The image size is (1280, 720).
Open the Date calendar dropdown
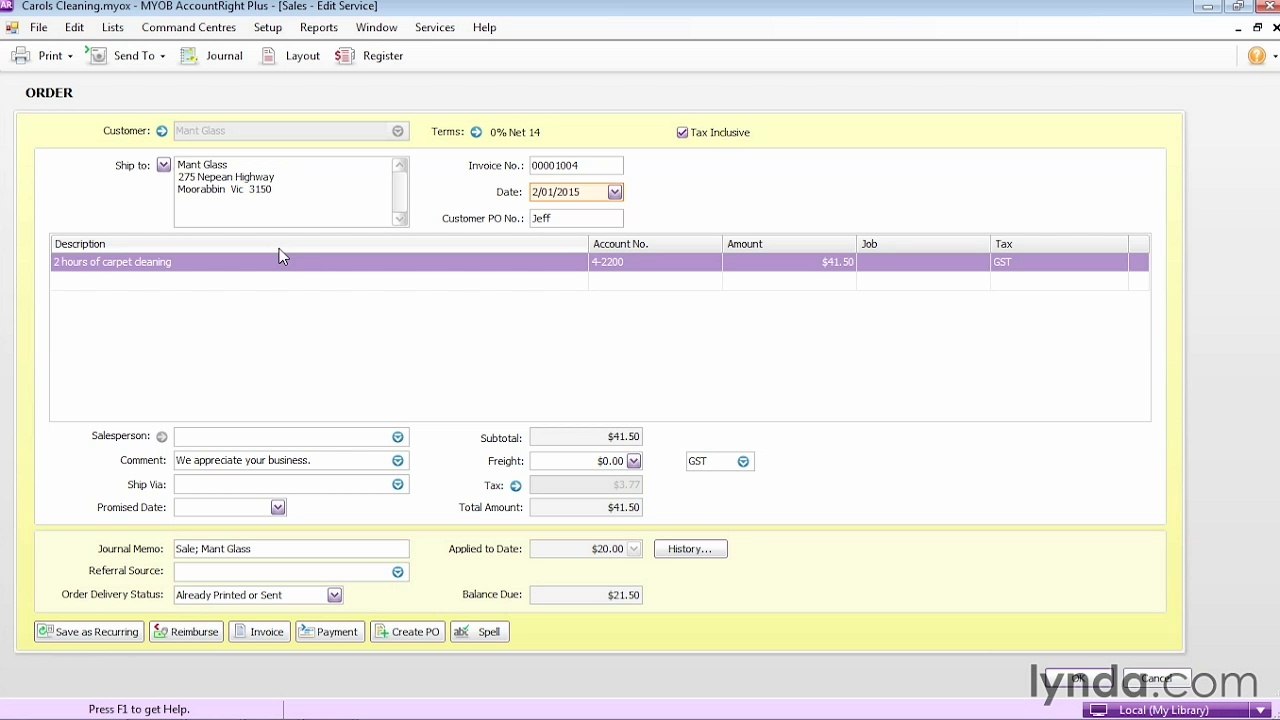[615, 192]
